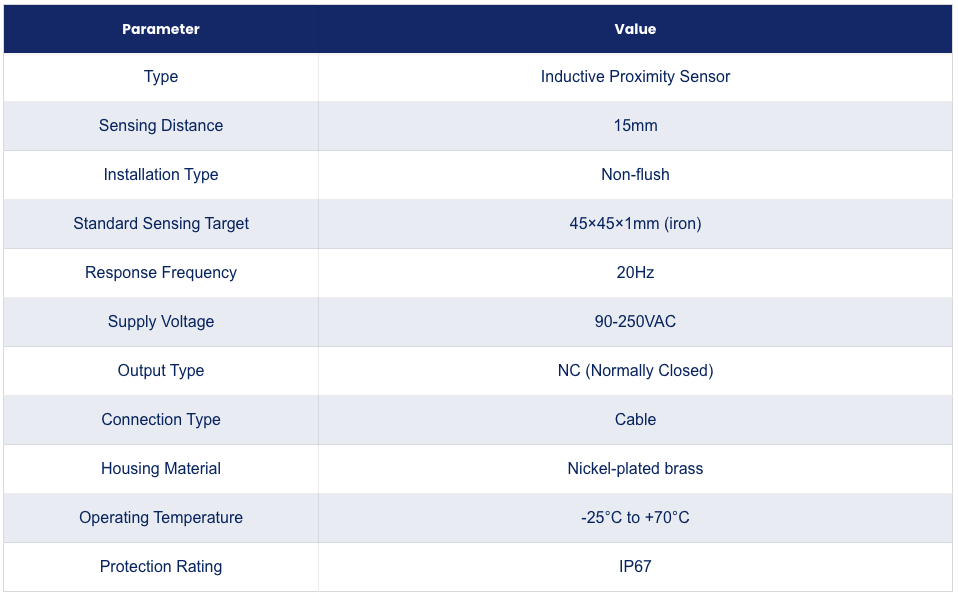The image size is (958, 598).
Task: Click the Value column header
Action: (635, 29)
